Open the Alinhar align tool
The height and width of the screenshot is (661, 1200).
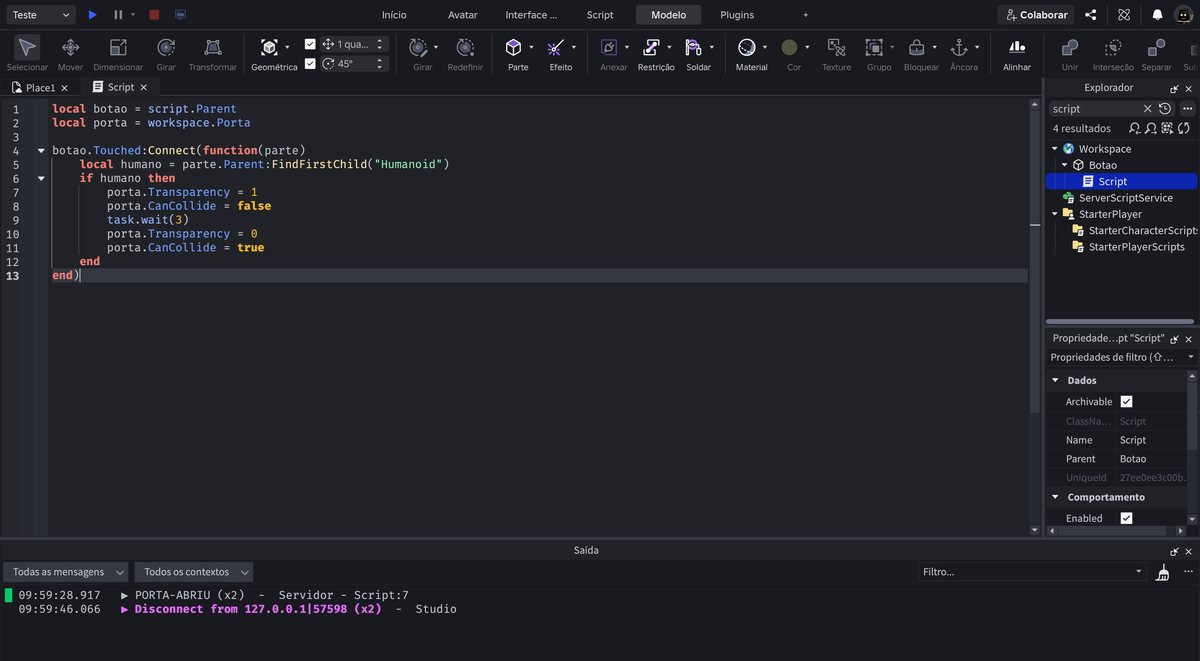click(x=1017, y=53)
